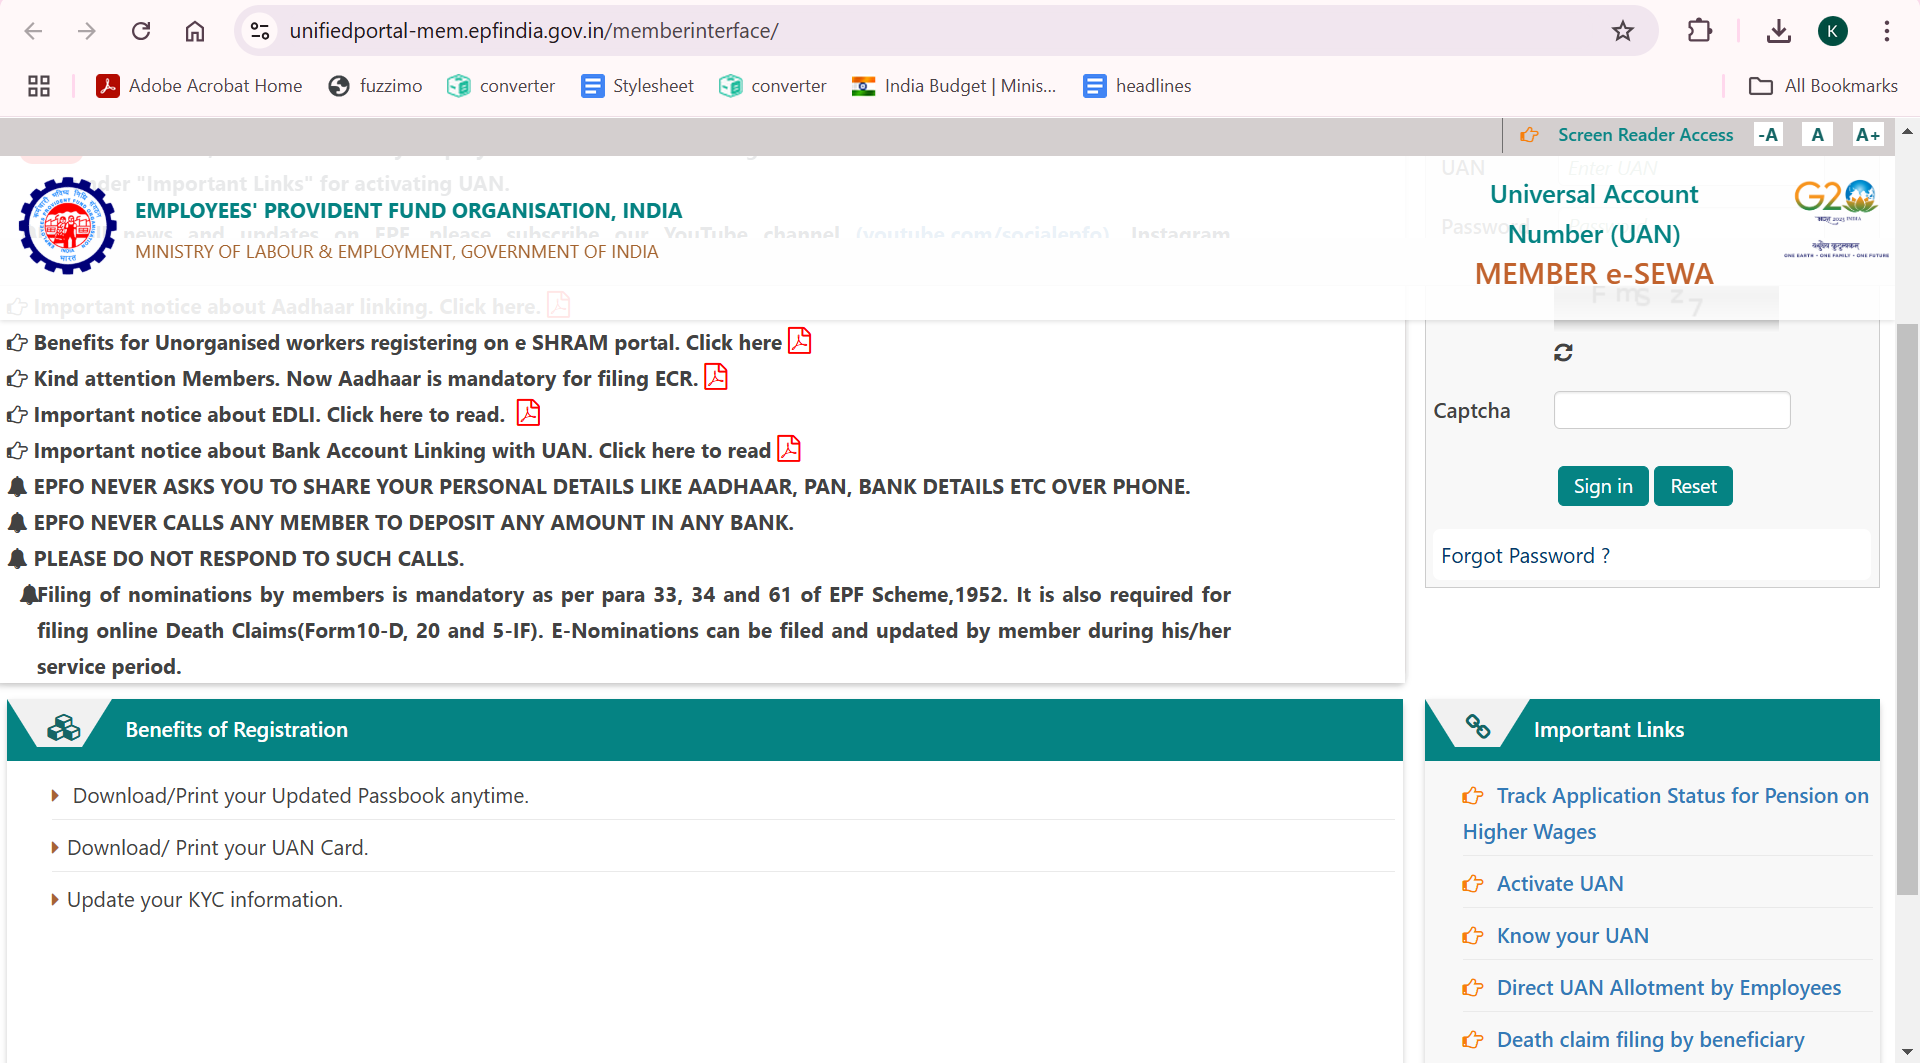Navigate back in the browser
Viewport: 1920px width, 1063px height.
point(33,31)
